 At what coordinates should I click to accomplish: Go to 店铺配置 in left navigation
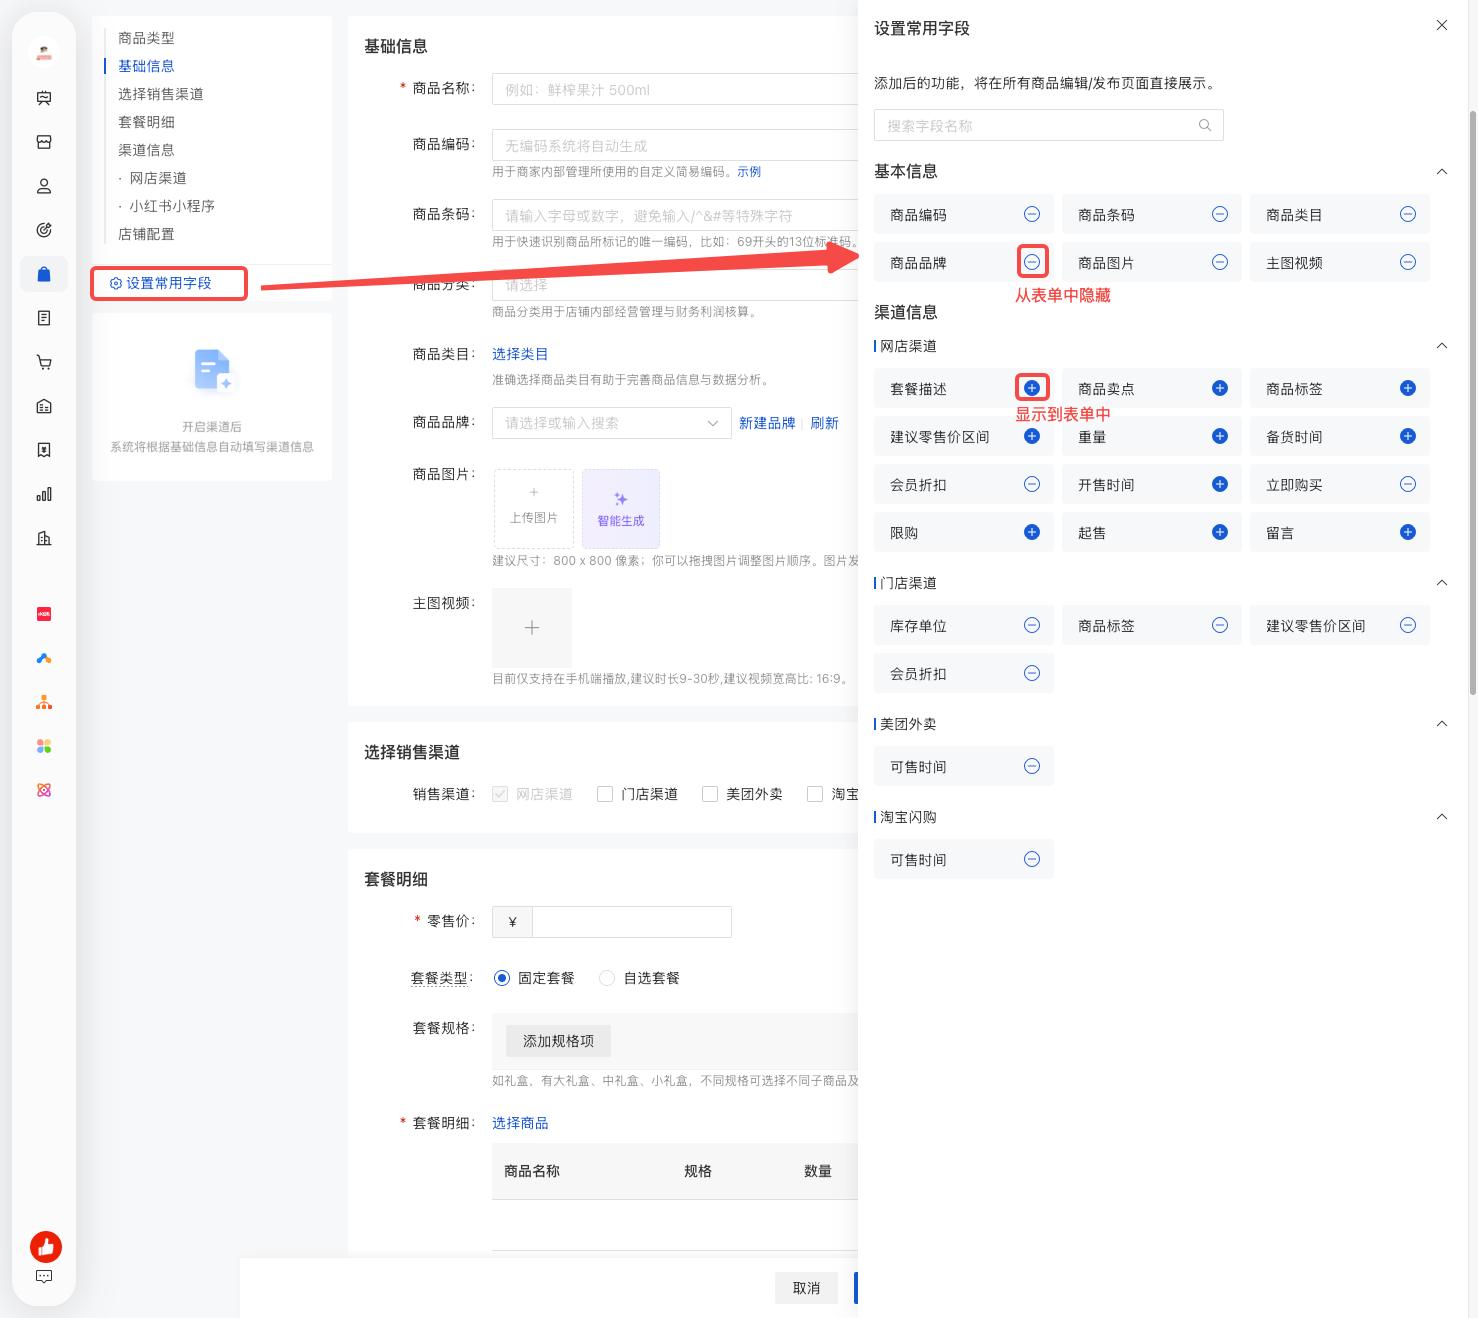146,234
